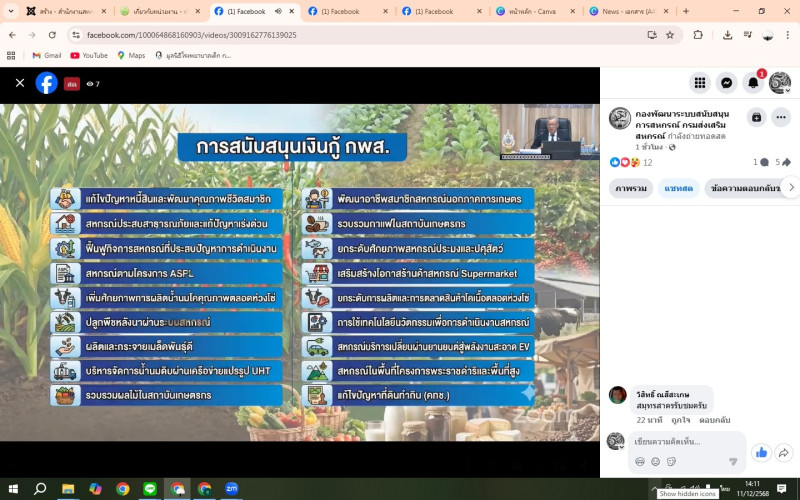Bookmark this page with the star icon
The width and height of the screenshot is (800, 500).
(670, 34)
